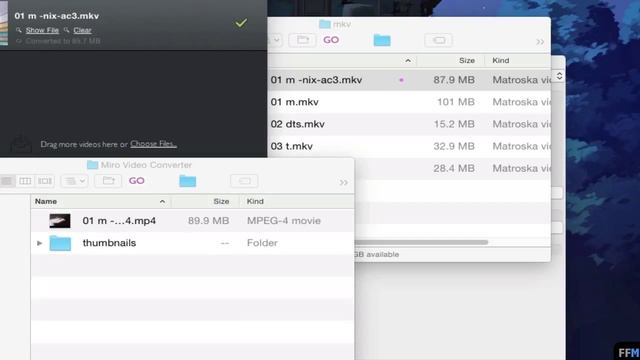Click the 28.4 MB size cell
The height and width of the screenshot is (360, 640).
click(x=454, y=168)
